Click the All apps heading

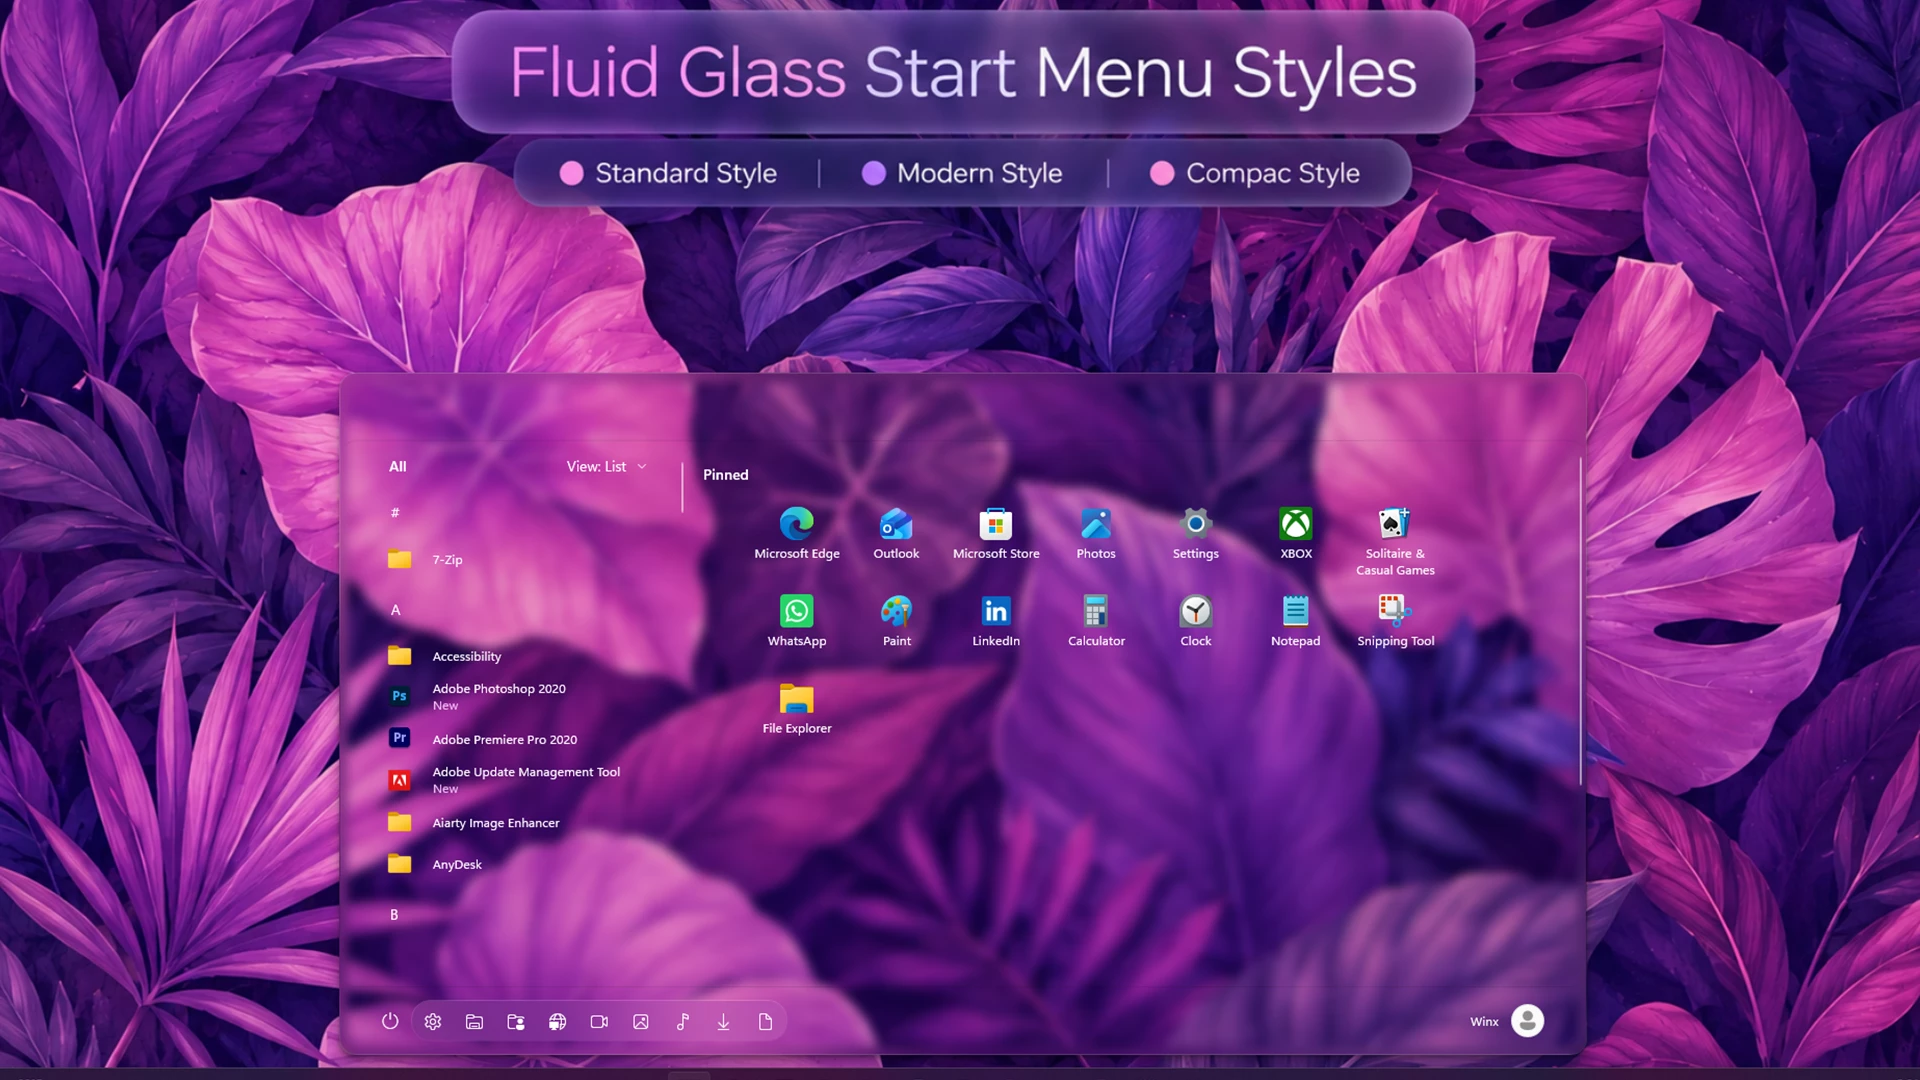pos(398,467)
